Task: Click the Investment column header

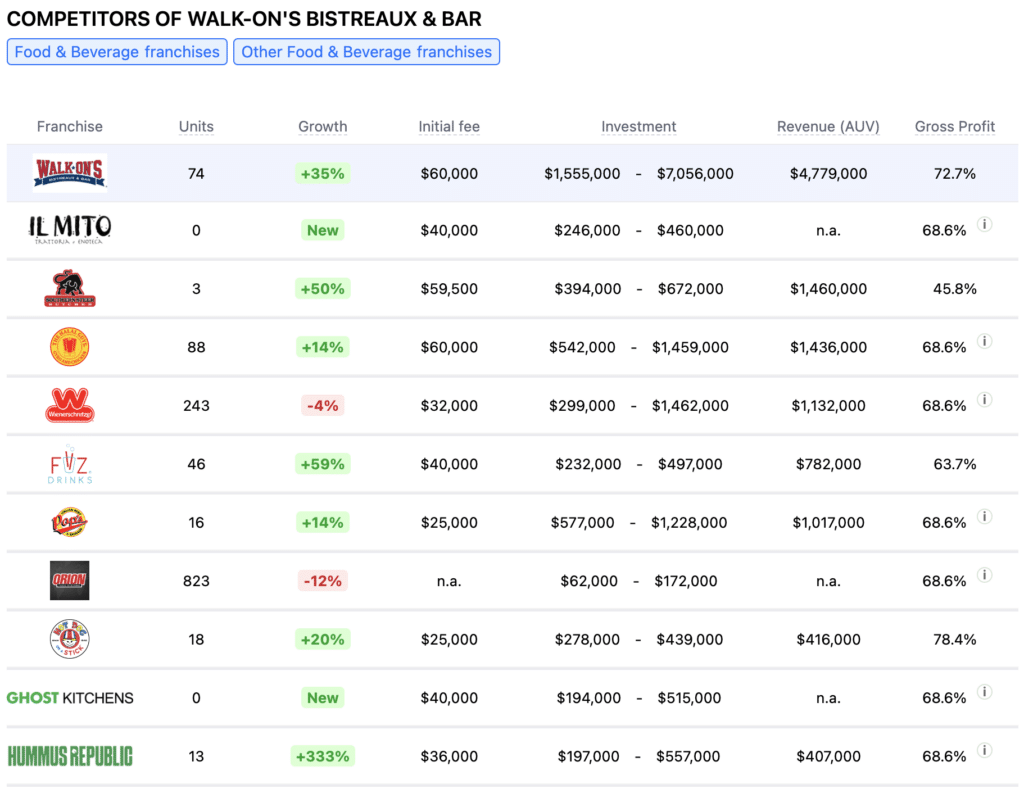Action: click(x=639, y=126)
